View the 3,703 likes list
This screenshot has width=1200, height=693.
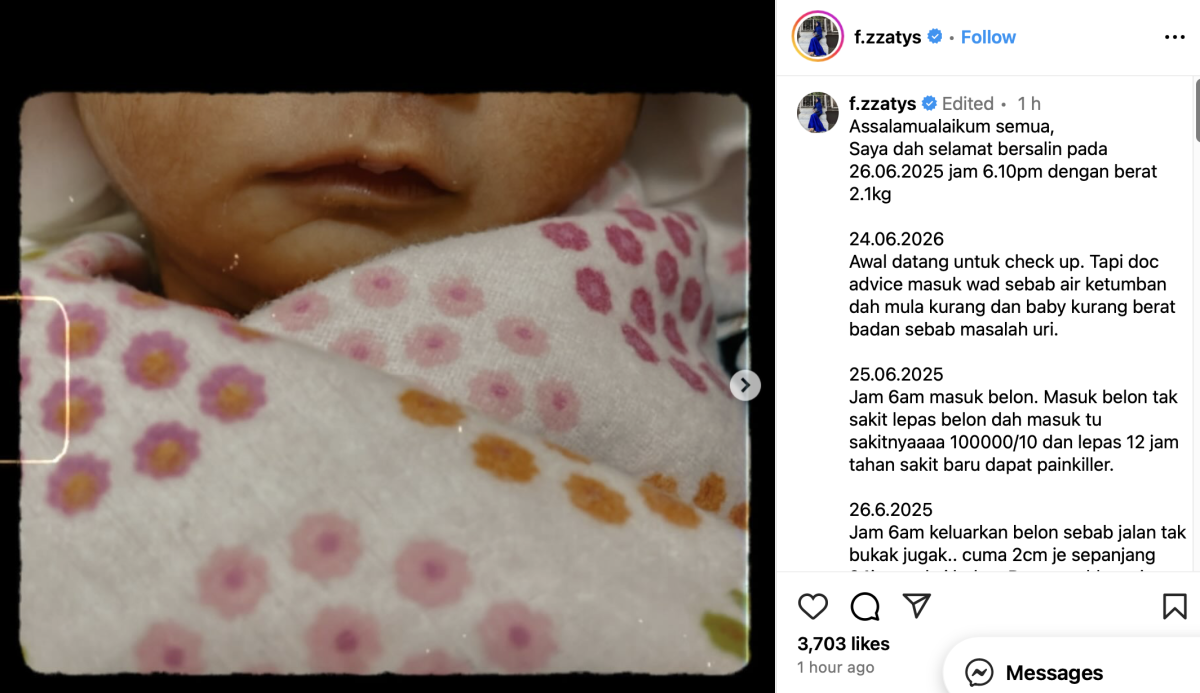843,644
